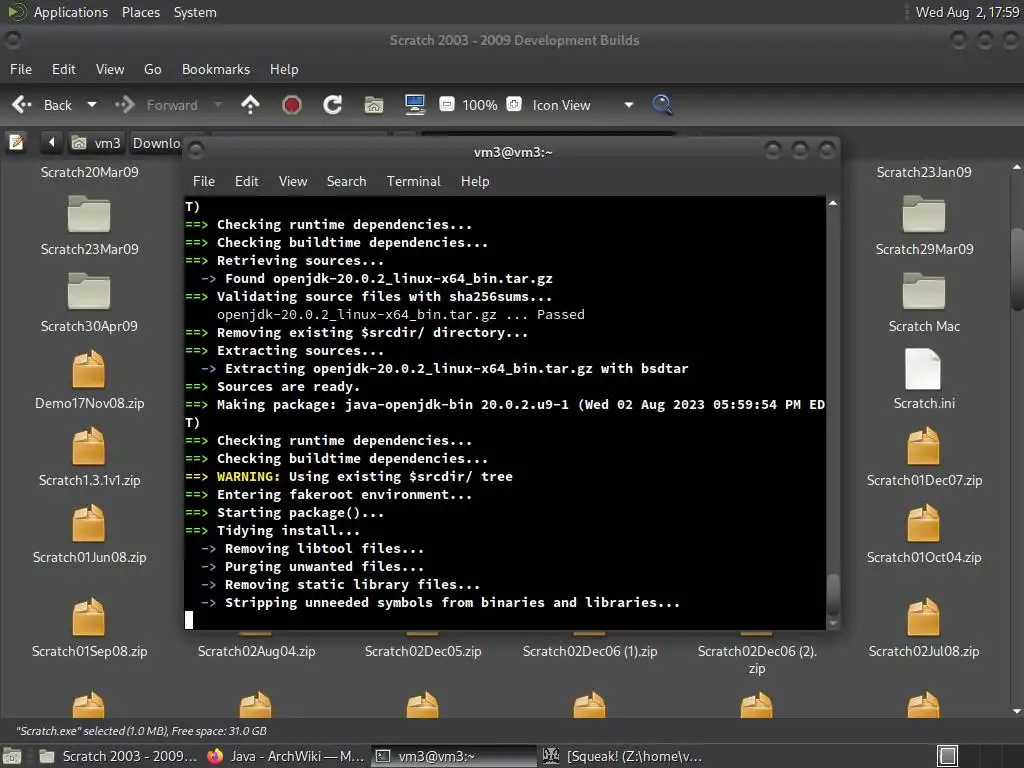The width and height of the screenshot is (1024, 768).
Task: Select the Scratch01Sep08.zip archive
Action: pos(89,627)
